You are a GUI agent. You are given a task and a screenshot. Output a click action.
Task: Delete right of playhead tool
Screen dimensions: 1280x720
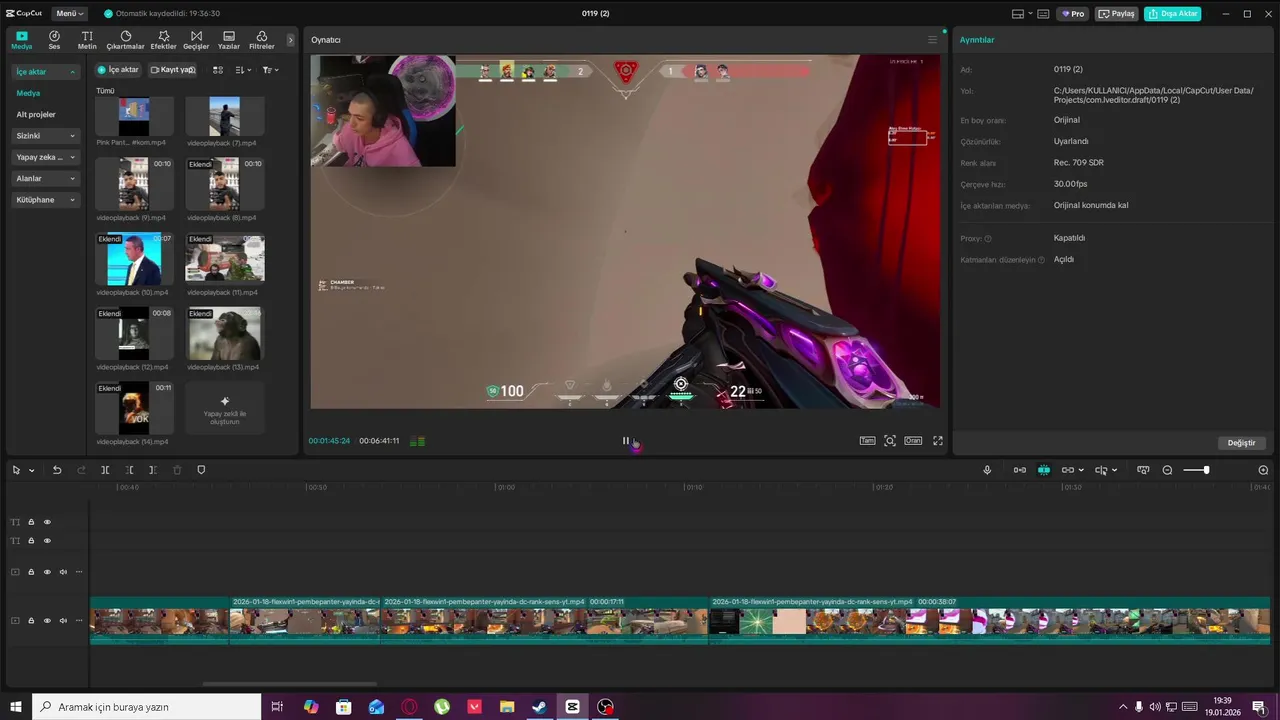153,470
